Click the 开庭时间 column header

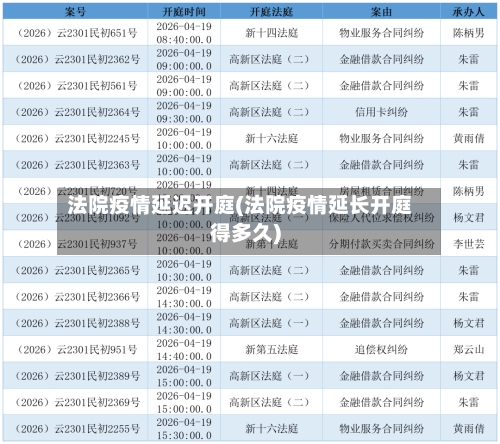coord(184,12)
